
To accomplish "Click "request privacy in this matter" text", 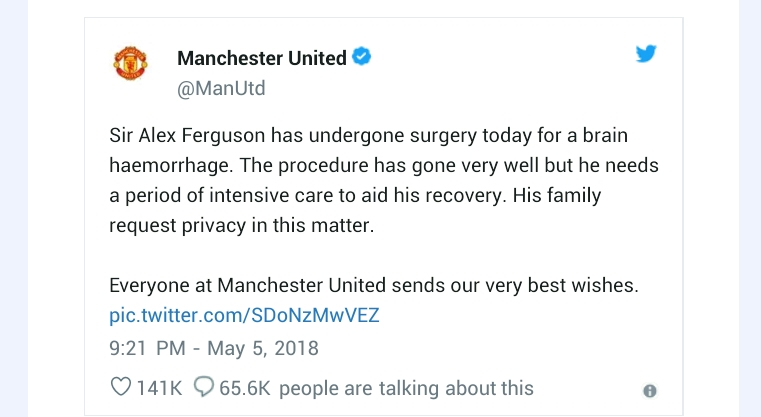I will [x=240, y=225].
